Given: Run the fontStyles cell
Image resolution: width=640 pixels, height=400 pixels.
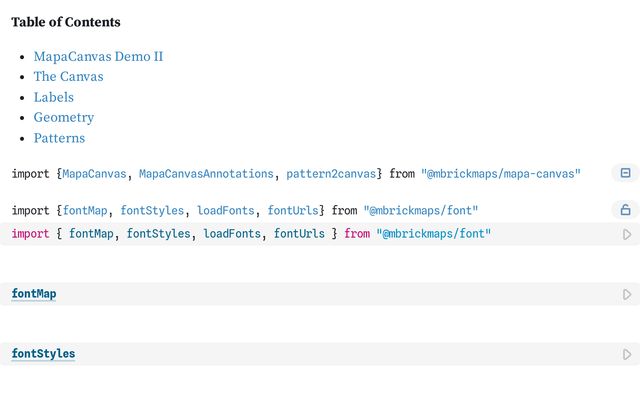Looking at the screenshot, I should pyautogui.click(x=627, y=354).
